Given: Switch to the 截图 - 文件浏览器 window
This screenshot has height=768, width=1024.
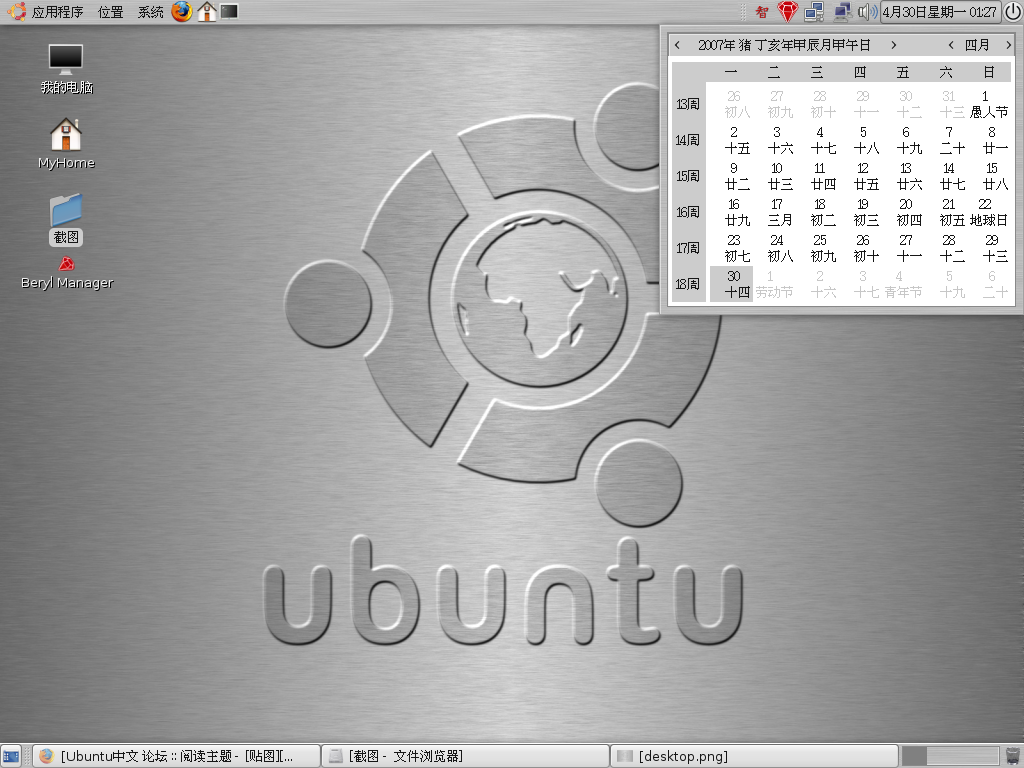Looking at the screenshot, I should coord(466,756).
